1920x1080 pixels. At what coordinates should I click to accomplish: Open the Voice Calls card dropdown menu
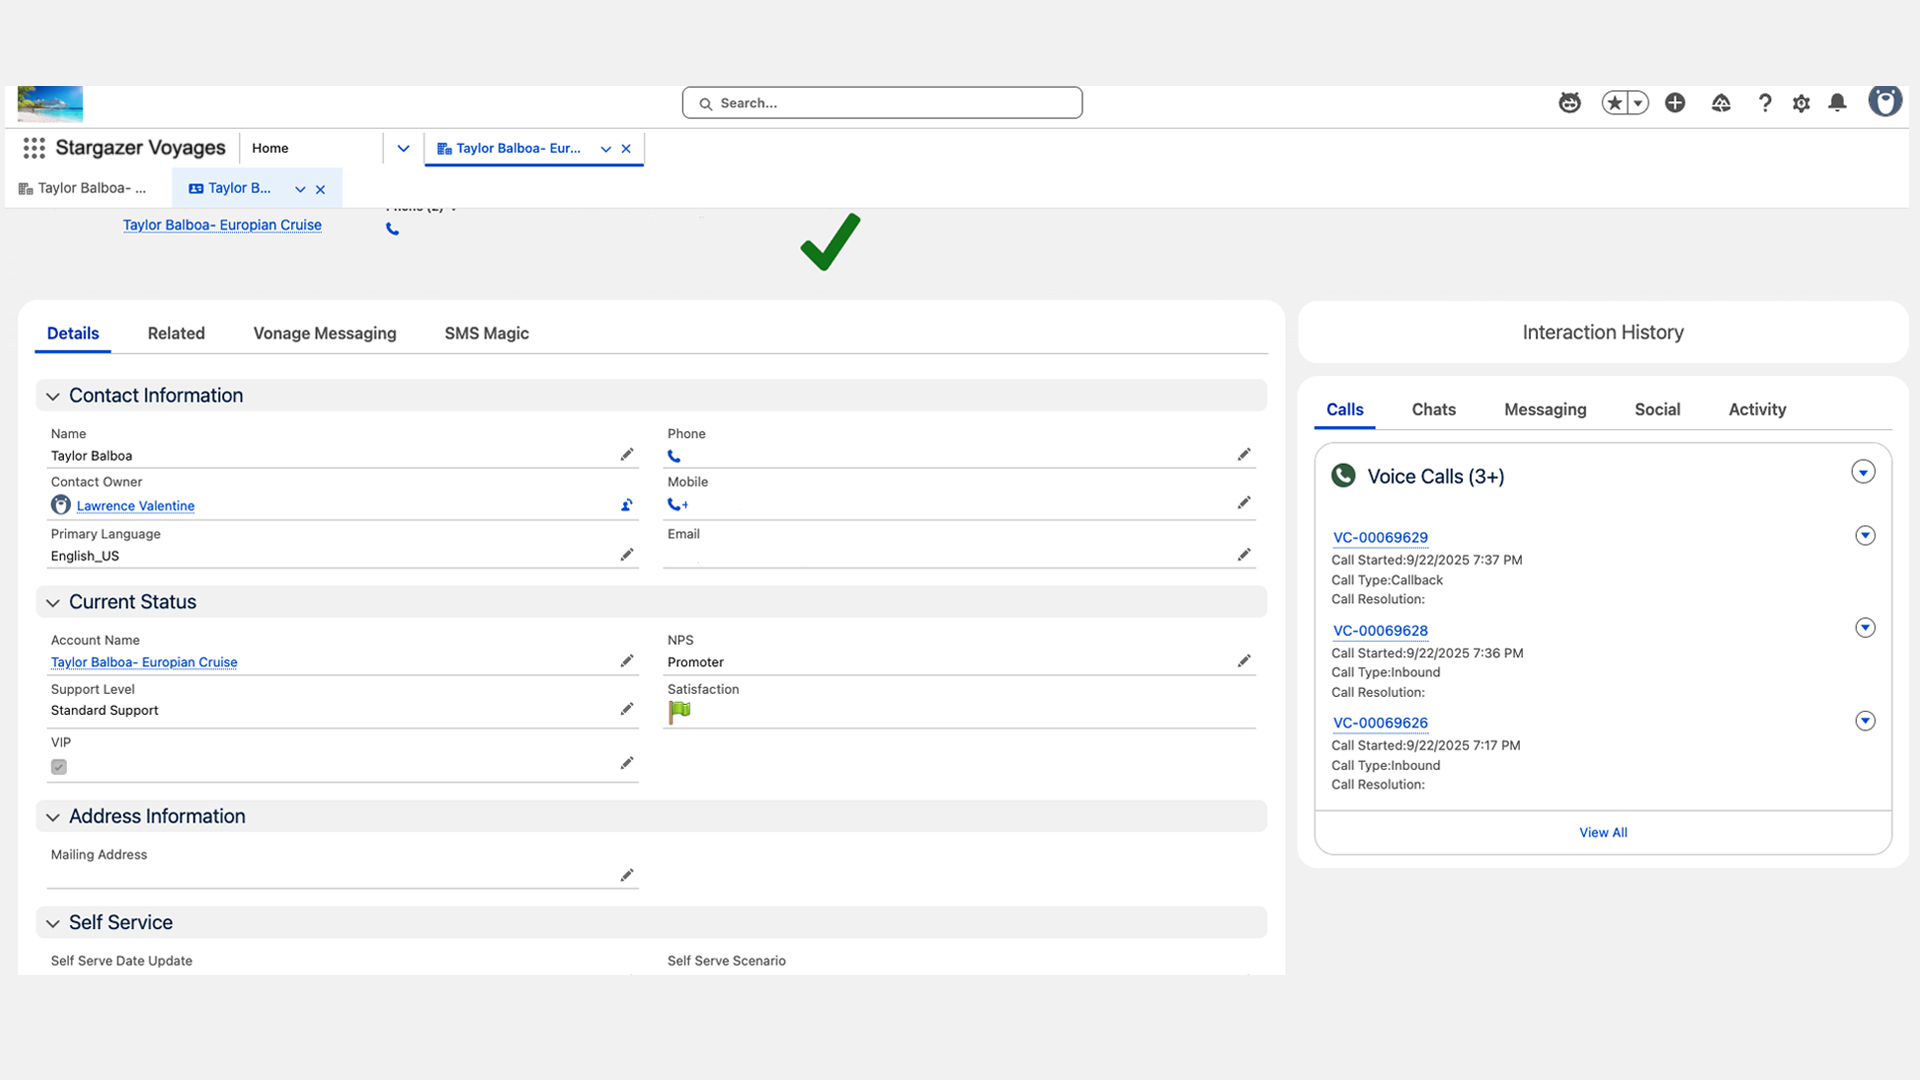pos(1862,472)
